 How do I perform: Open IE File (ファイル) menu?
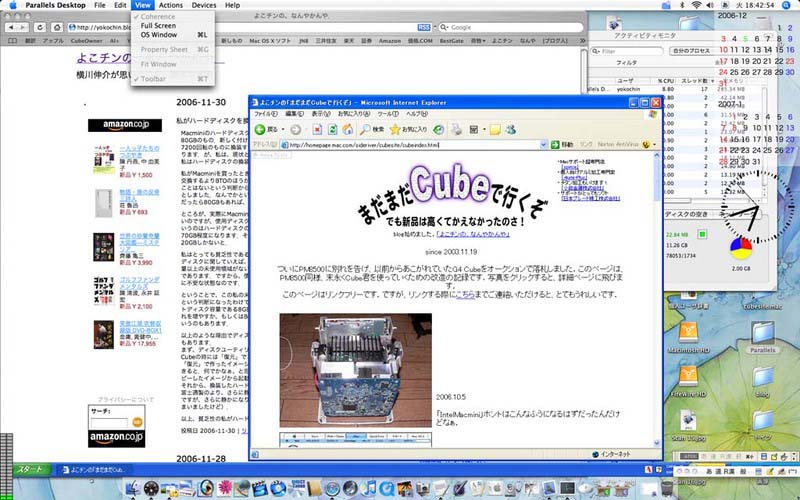[265, 114]
